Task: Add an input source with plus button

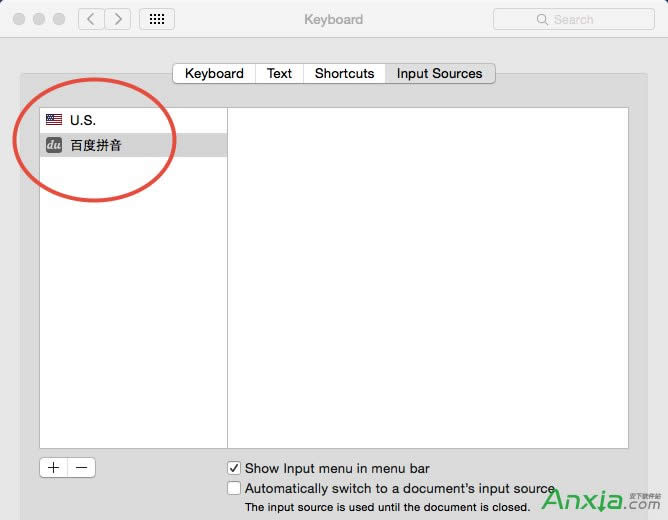Action: (54, 467)
